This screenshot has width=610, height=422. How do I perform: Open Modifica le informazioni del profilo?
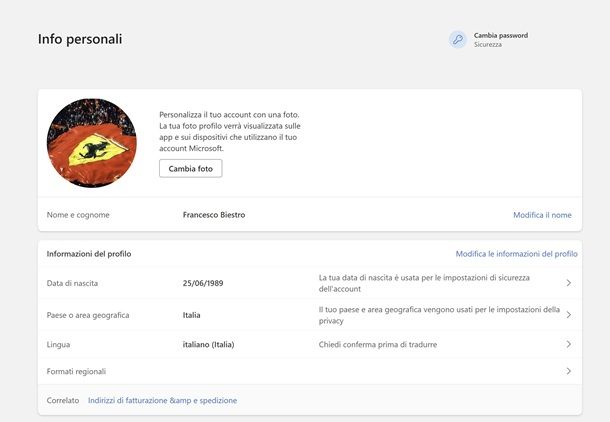[x=516, y=254]
